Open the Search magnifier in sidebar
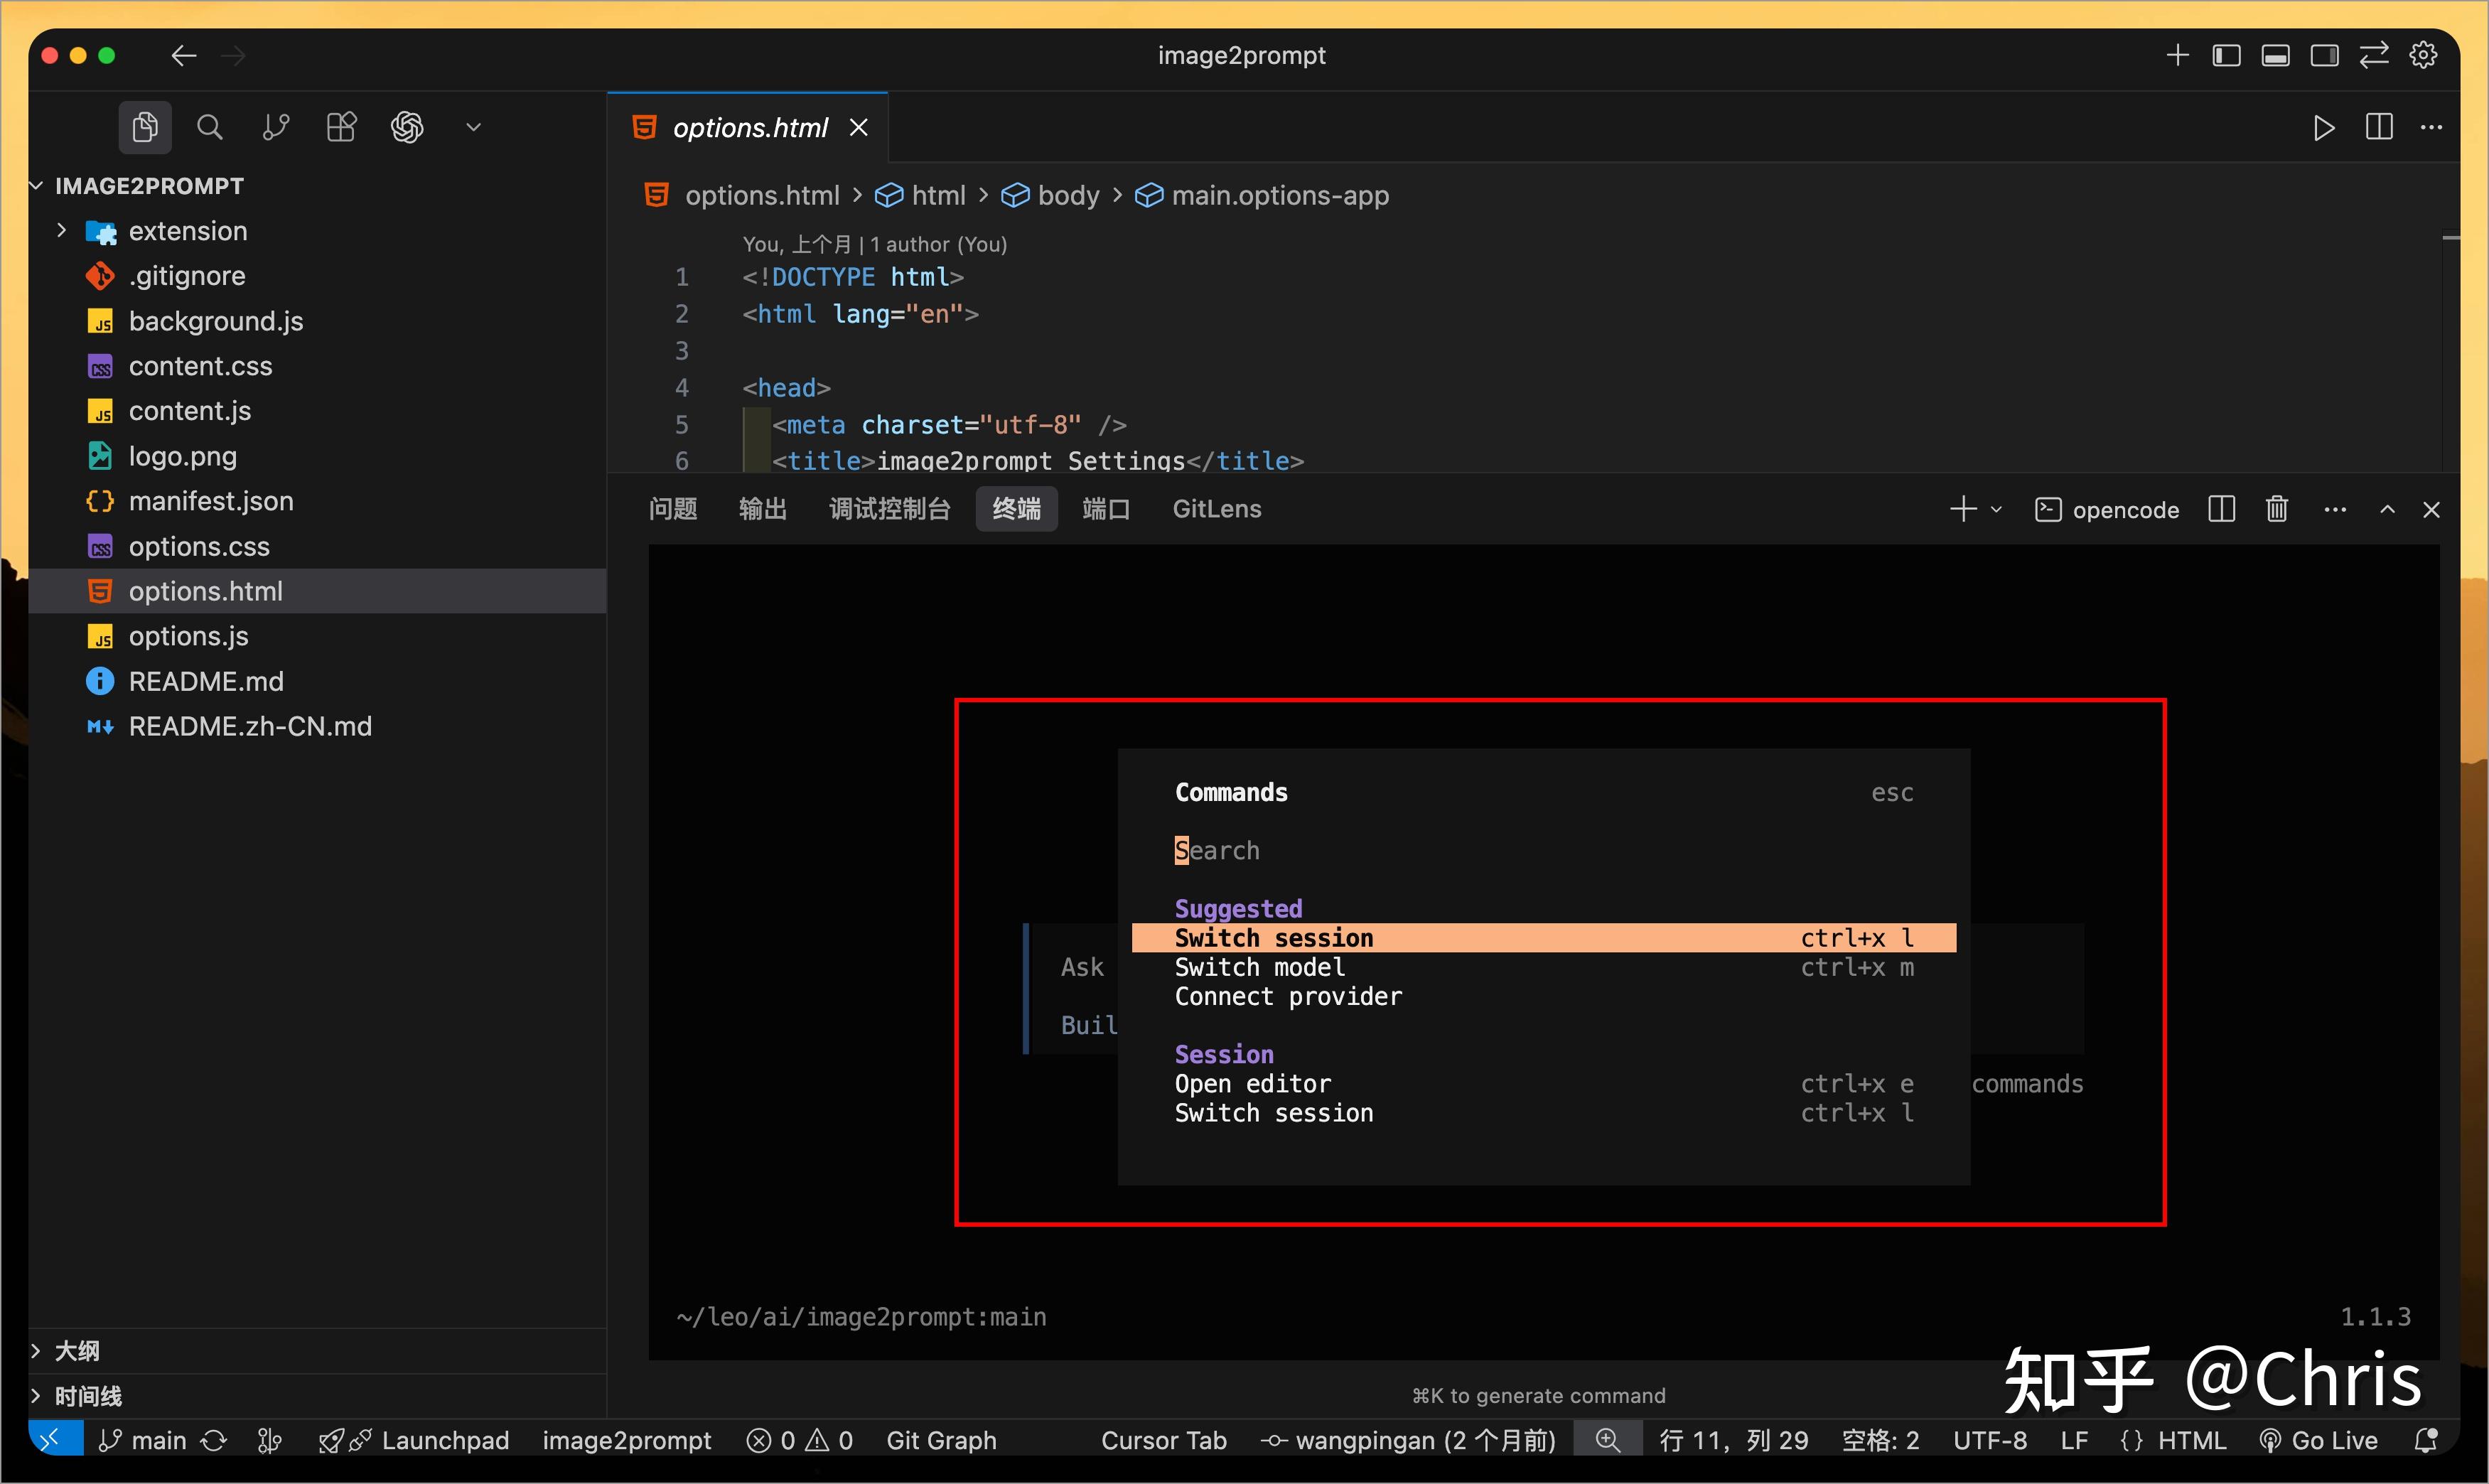This screenshot has width=2489, height=1484. point(210,127)
